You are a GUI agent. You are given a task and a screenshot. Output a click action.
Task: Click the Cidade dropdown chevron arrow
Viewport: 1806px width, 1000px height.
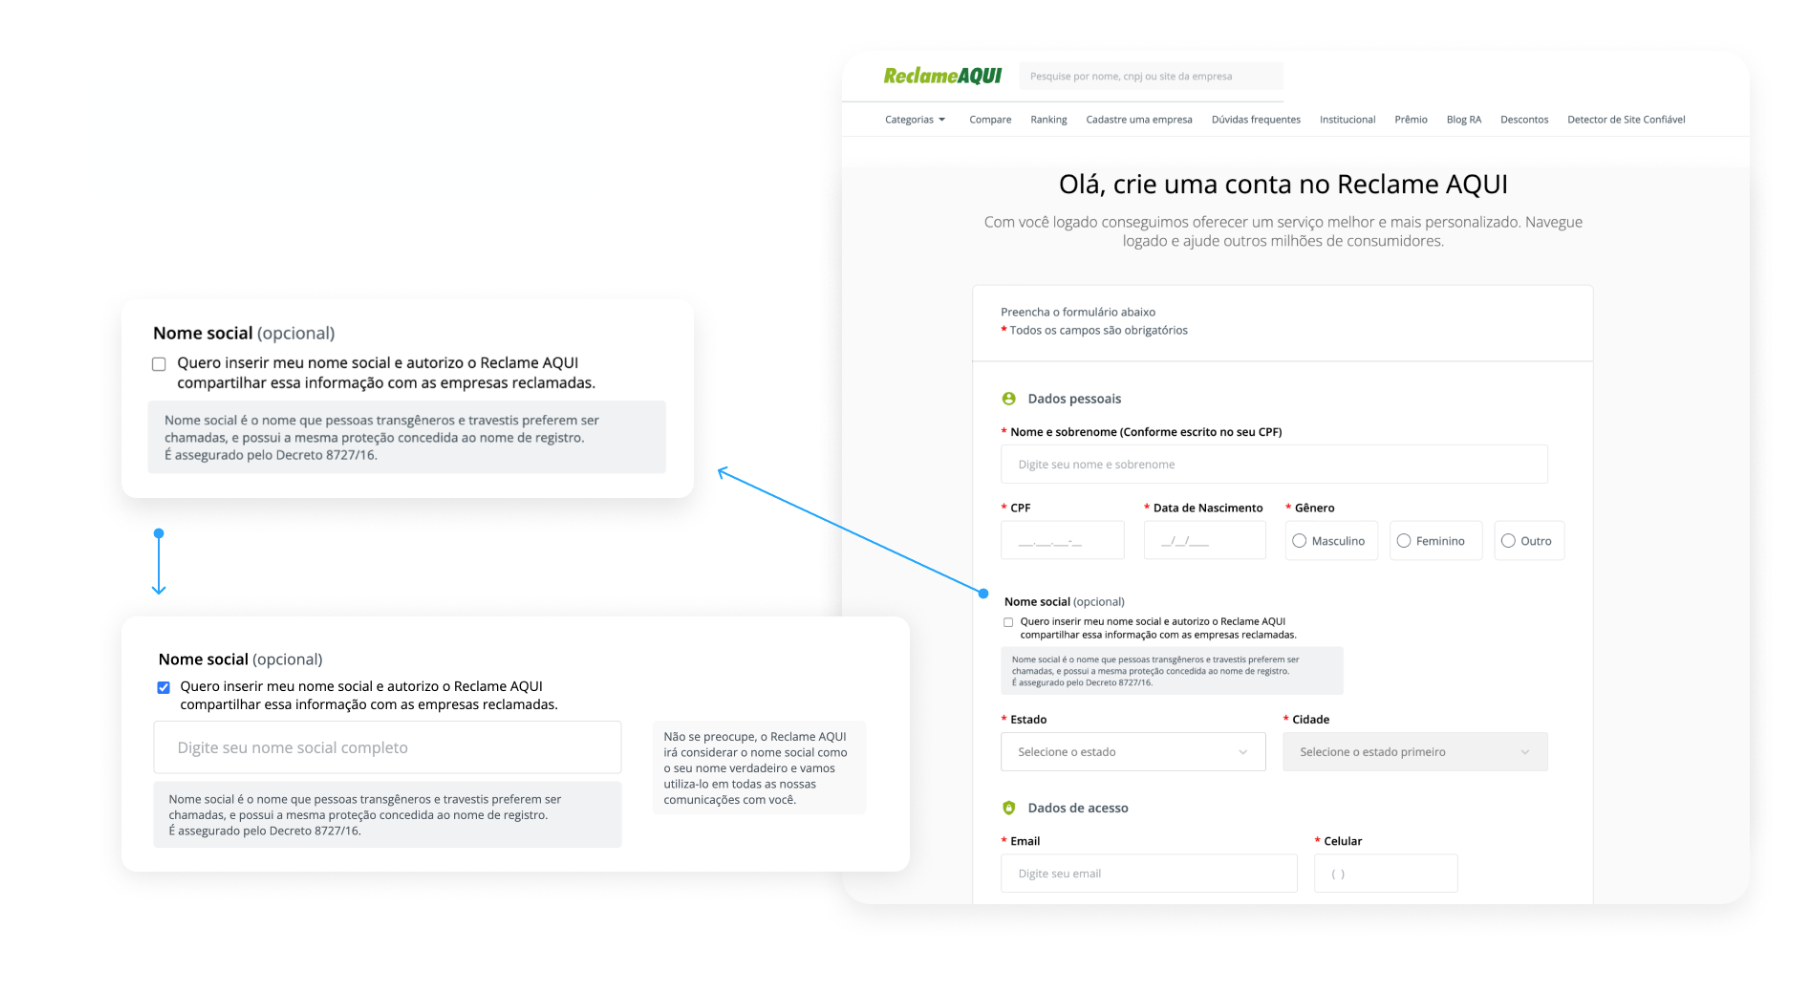tap(1525, 752)
